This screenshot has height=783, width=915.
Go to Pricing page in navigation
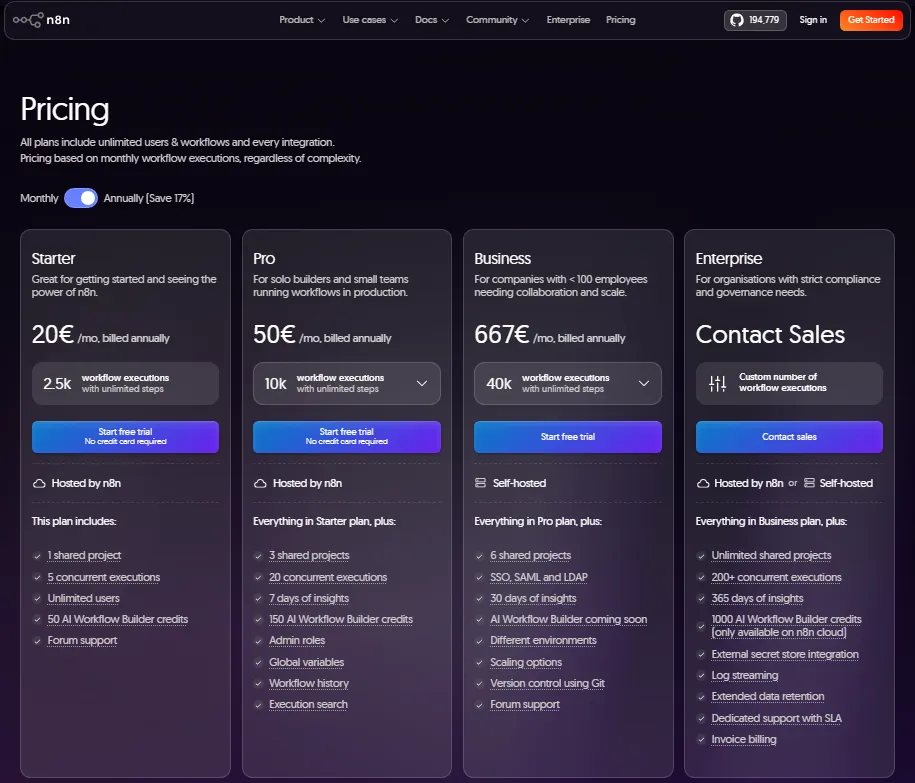pos(620,20)
